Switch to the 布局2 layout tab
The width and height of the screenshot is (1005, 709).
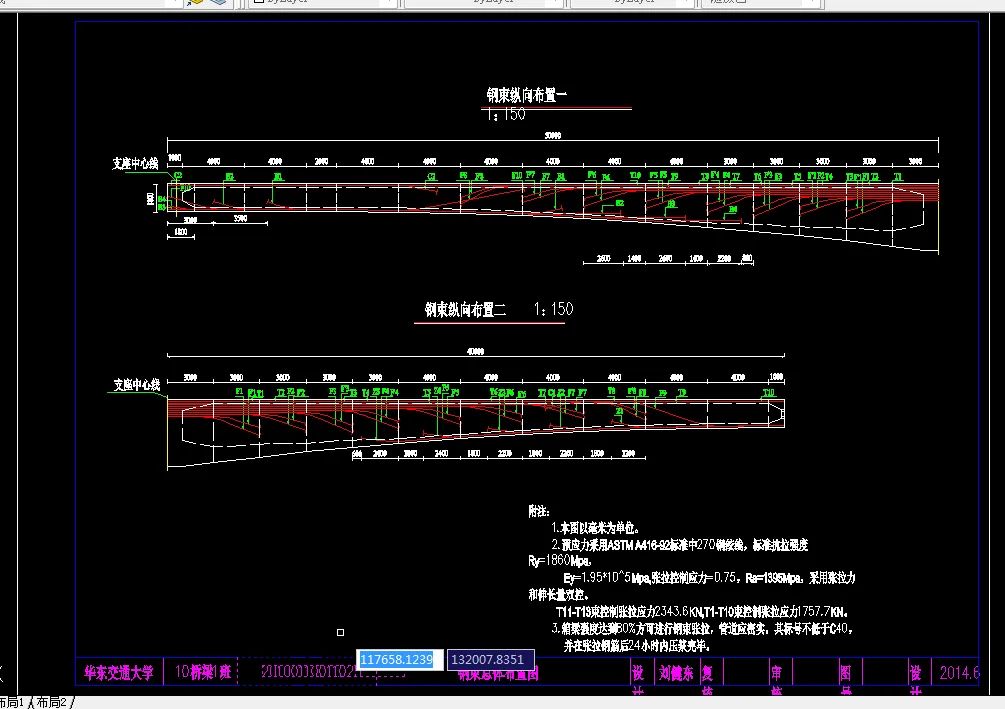pos(51,702)
